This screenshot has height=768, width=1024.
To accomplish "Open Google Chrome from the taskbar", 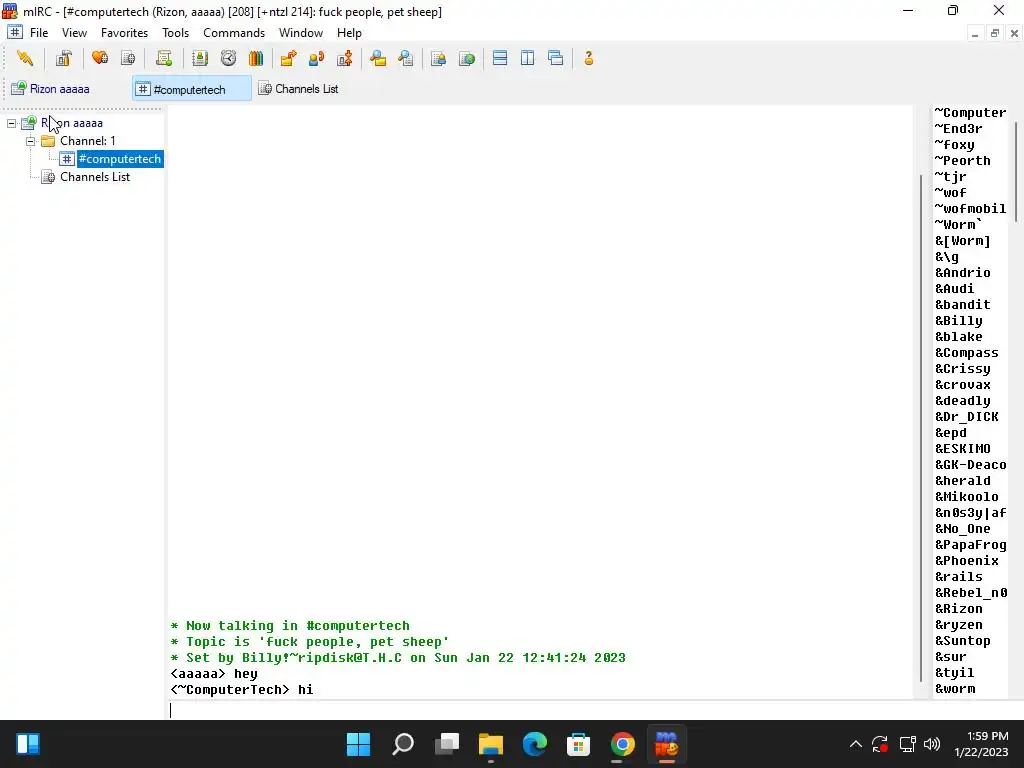I will click(622, 744).
